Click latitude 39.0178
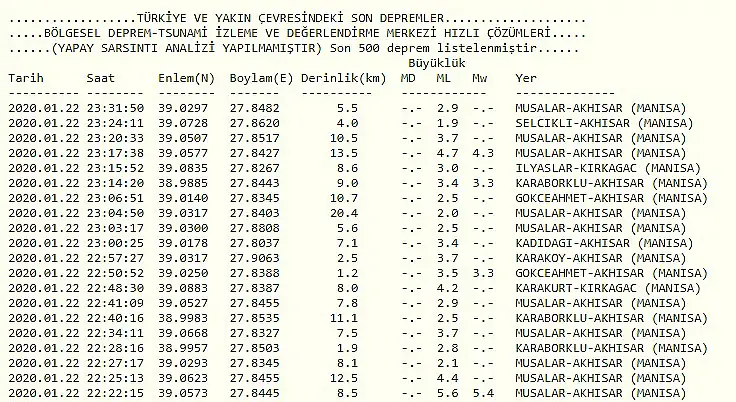 point(183,243)
